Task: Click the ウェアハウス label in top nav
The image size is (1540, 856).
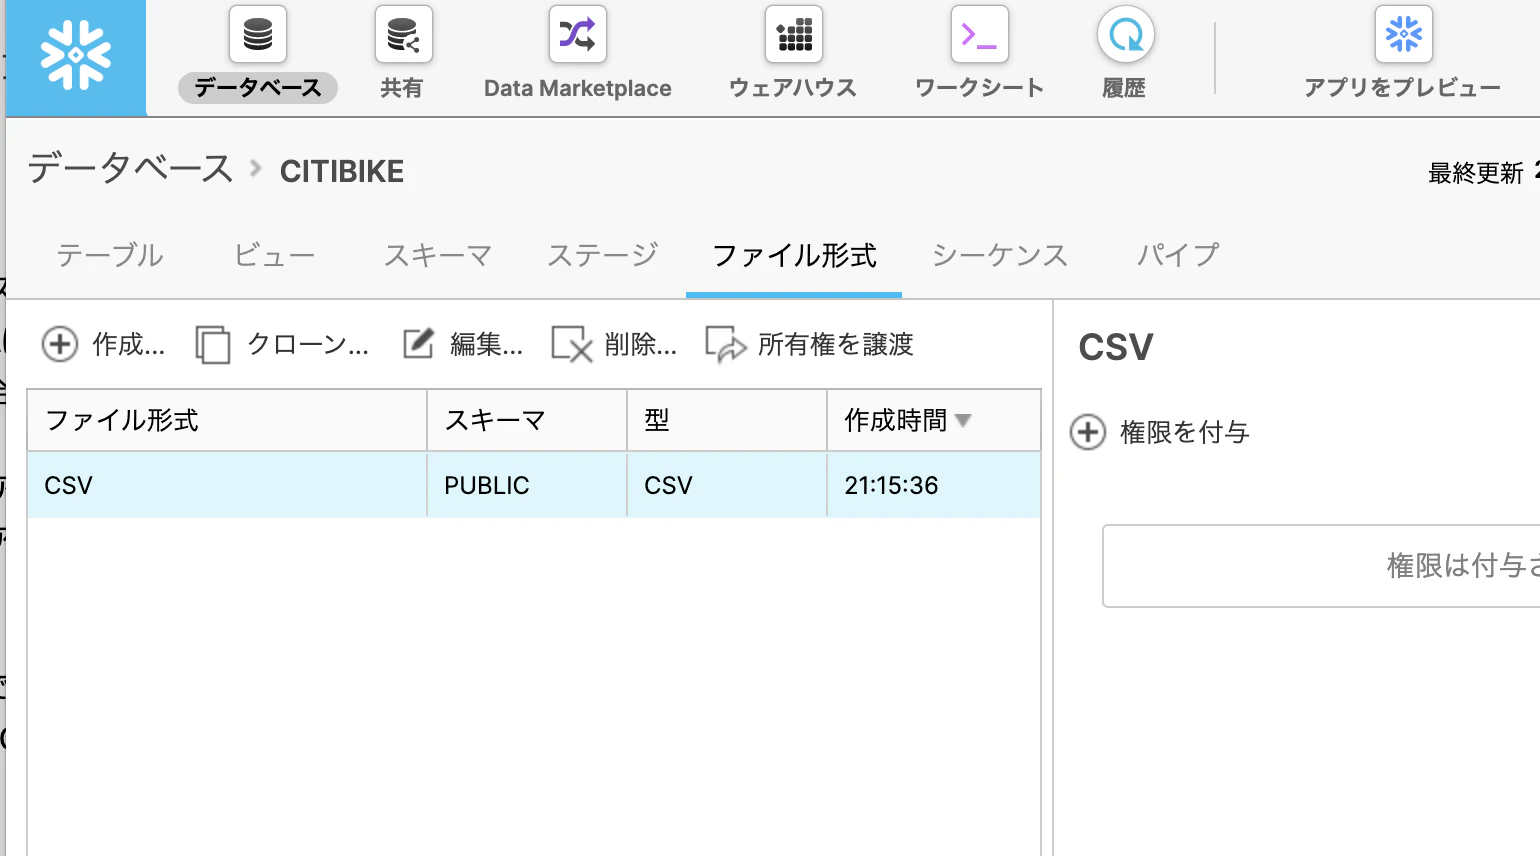Action: (x=793, y=88)
